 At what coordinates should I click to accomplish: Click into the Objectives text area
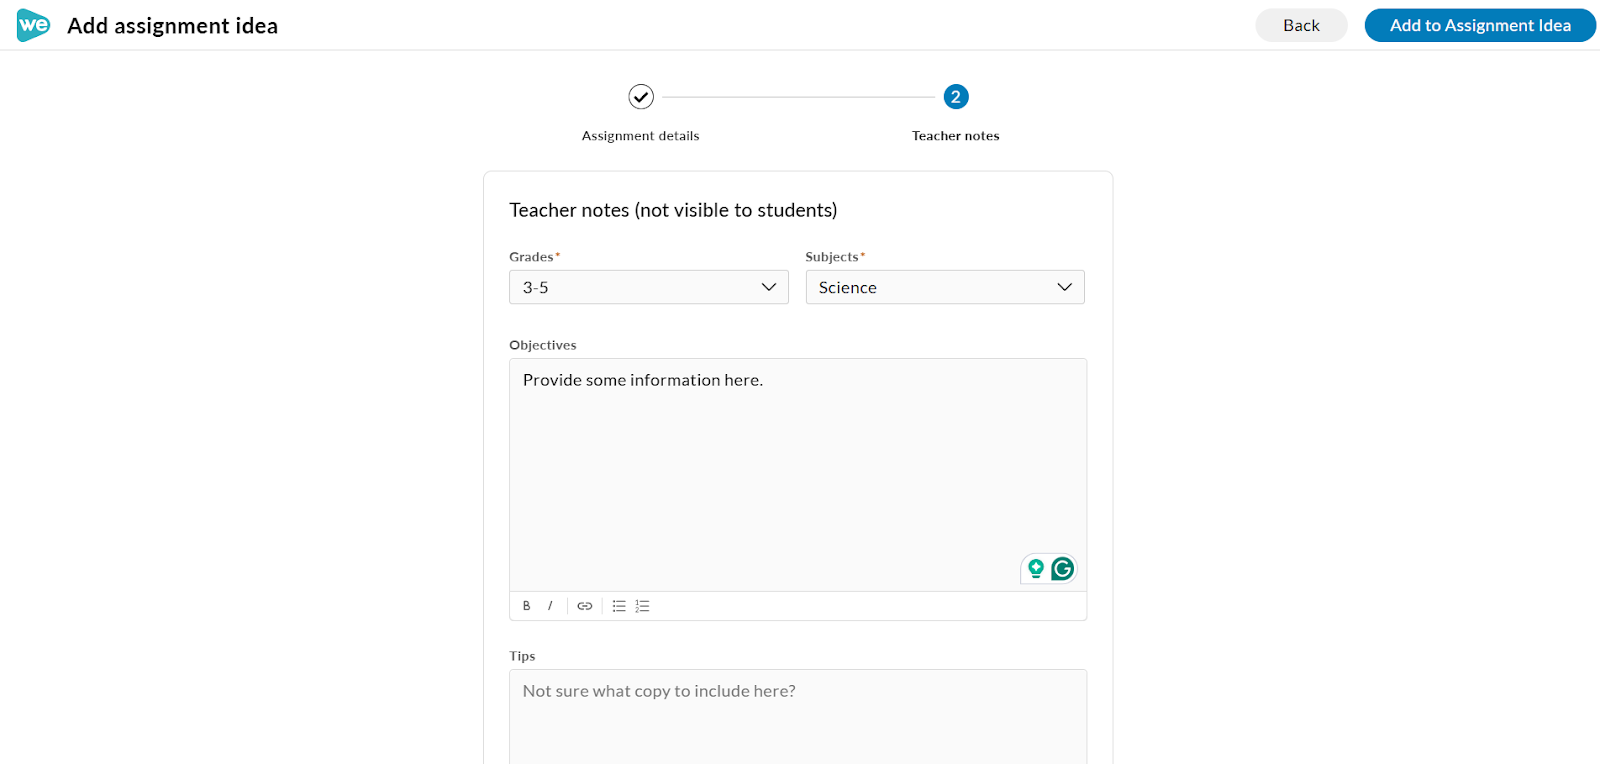(x=798, y=475)
